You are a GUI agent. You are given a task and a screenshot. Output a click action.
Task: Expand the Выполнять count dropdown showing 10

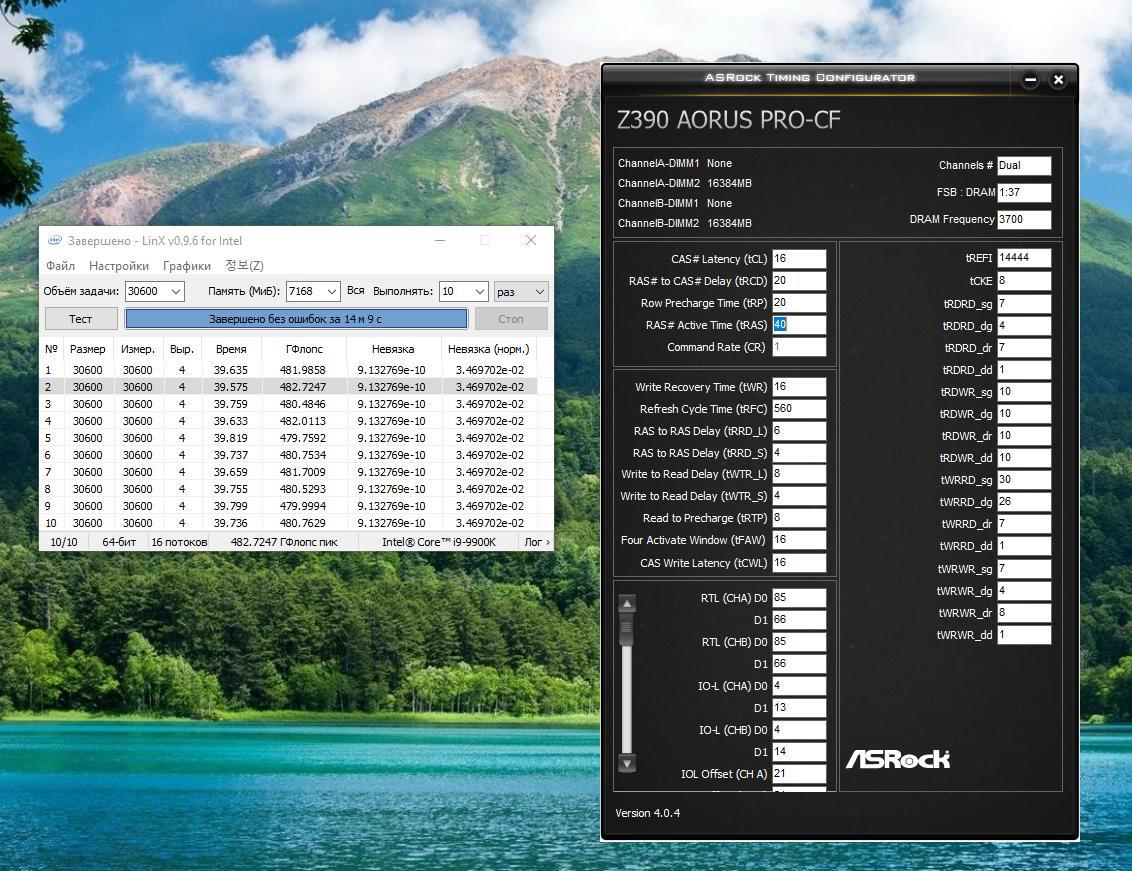pos(480,291)
